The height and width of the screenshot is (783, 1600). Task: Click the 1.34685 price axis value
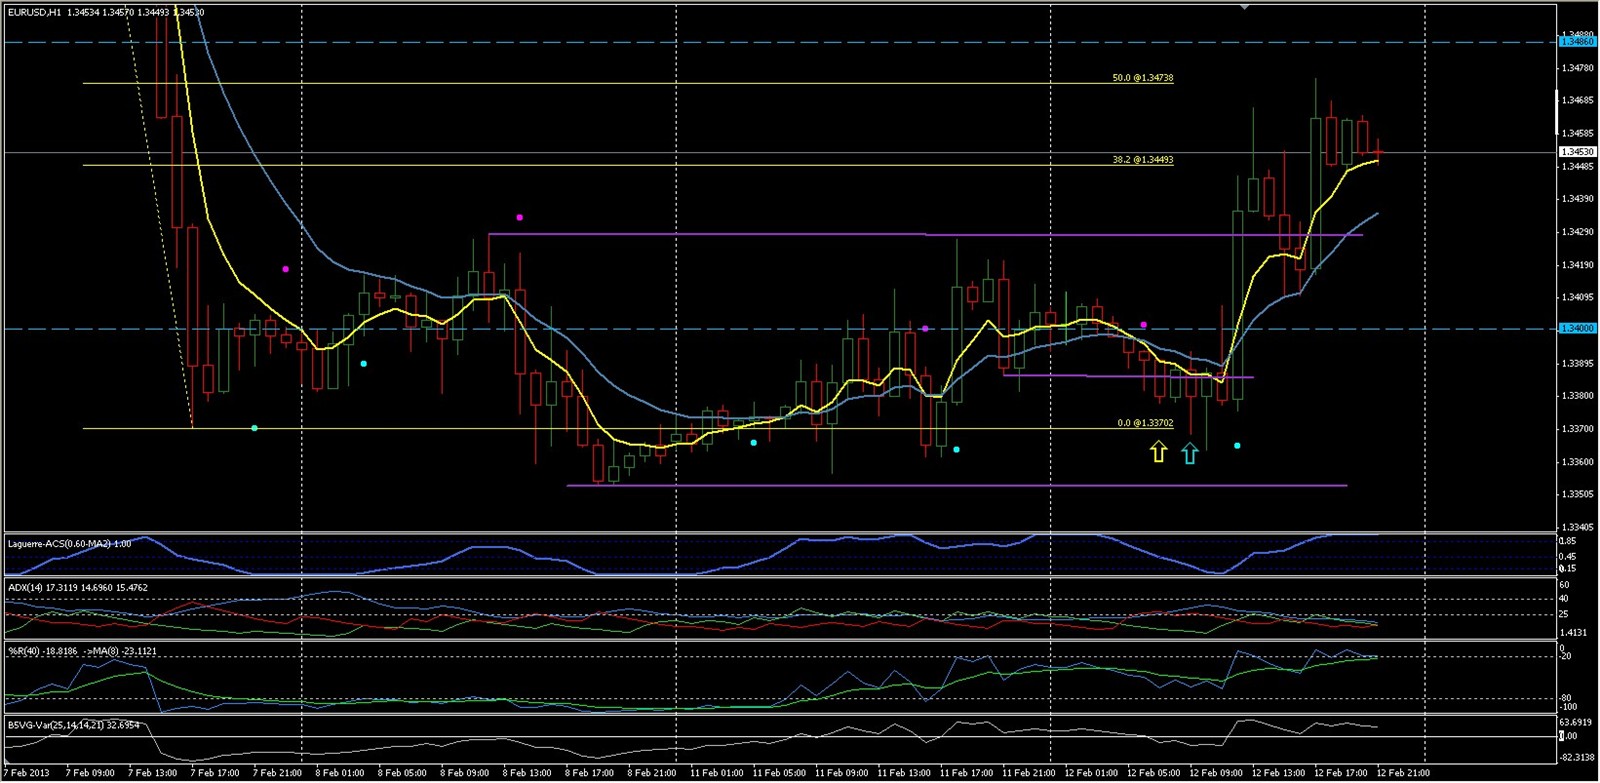pyautogui.click(x=1577, y=100)
